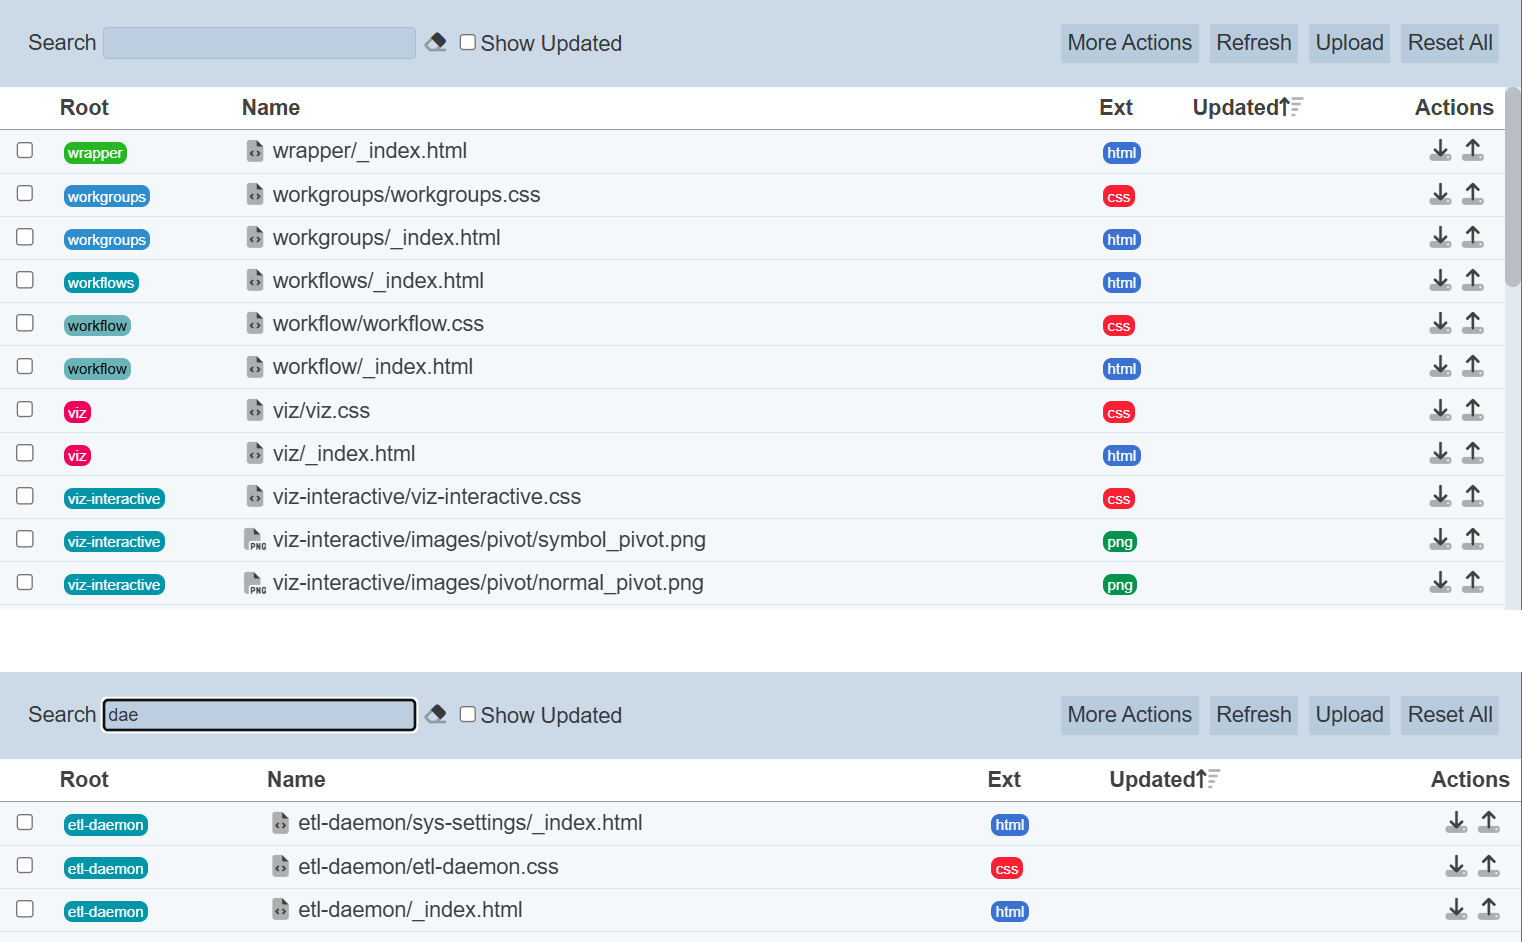1522x942 pixels.
Task: Download etl-daemon/etl-daemon.css file
Action: pos(1456,866)
